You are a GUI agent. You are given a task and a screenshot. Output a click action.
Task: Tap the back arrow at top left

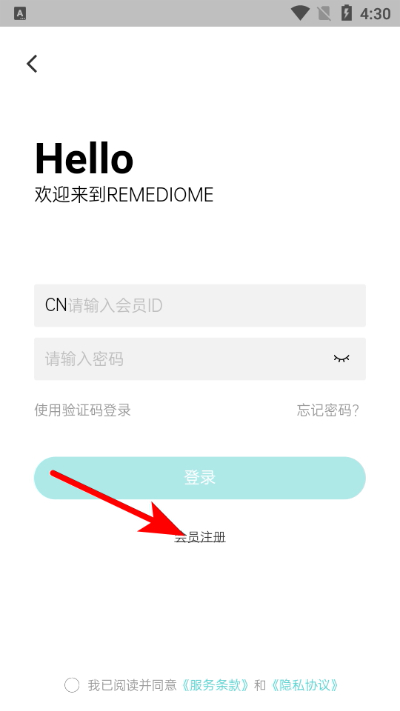tap(32, 63)
